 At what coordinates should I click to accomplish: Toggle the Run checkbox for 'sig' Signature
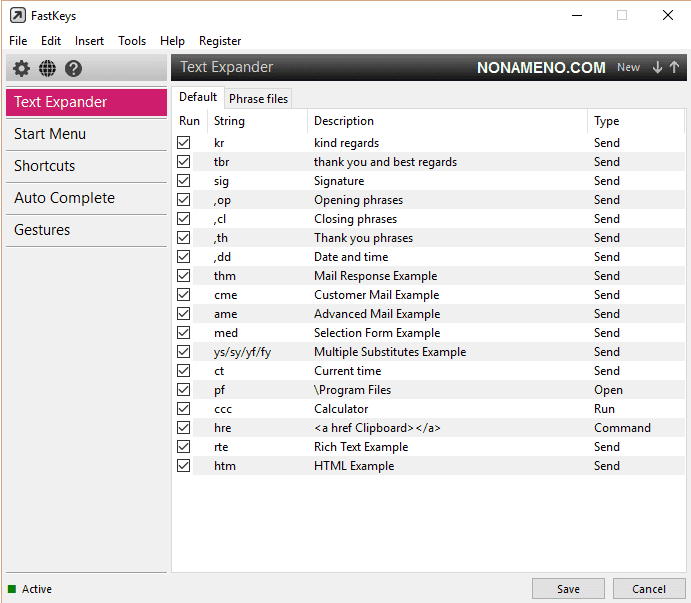tap(183, 181)
